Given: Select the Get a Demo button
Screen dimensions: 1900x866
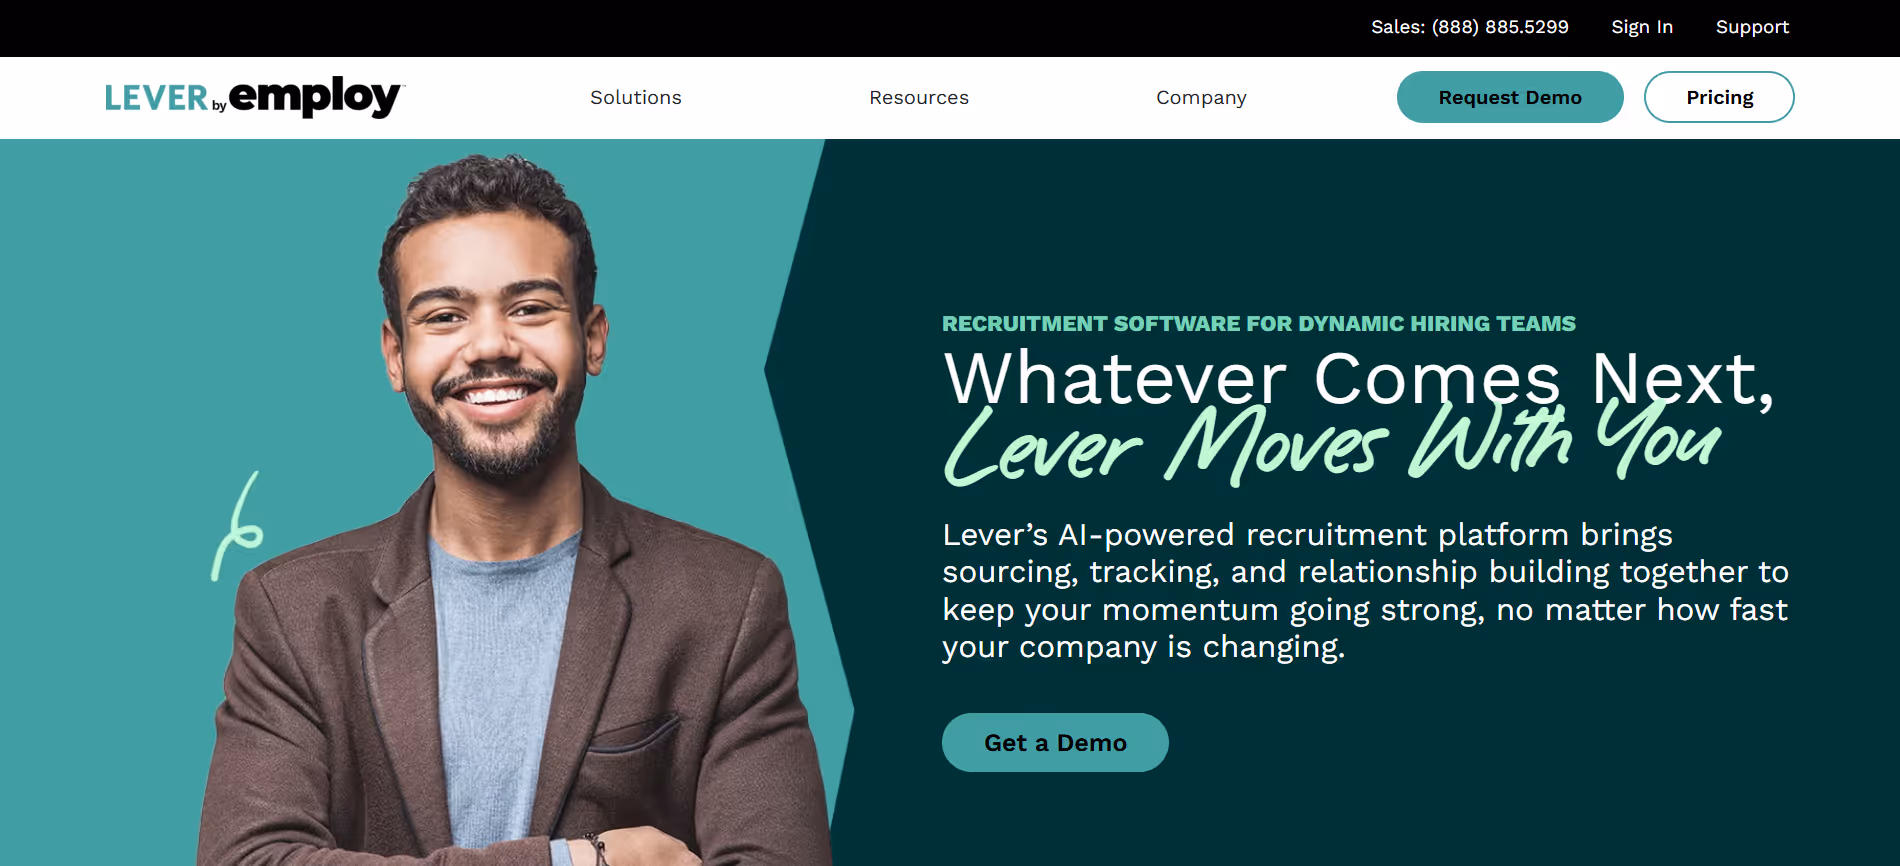Looking at the screenshot, I should pos(1055,742).
